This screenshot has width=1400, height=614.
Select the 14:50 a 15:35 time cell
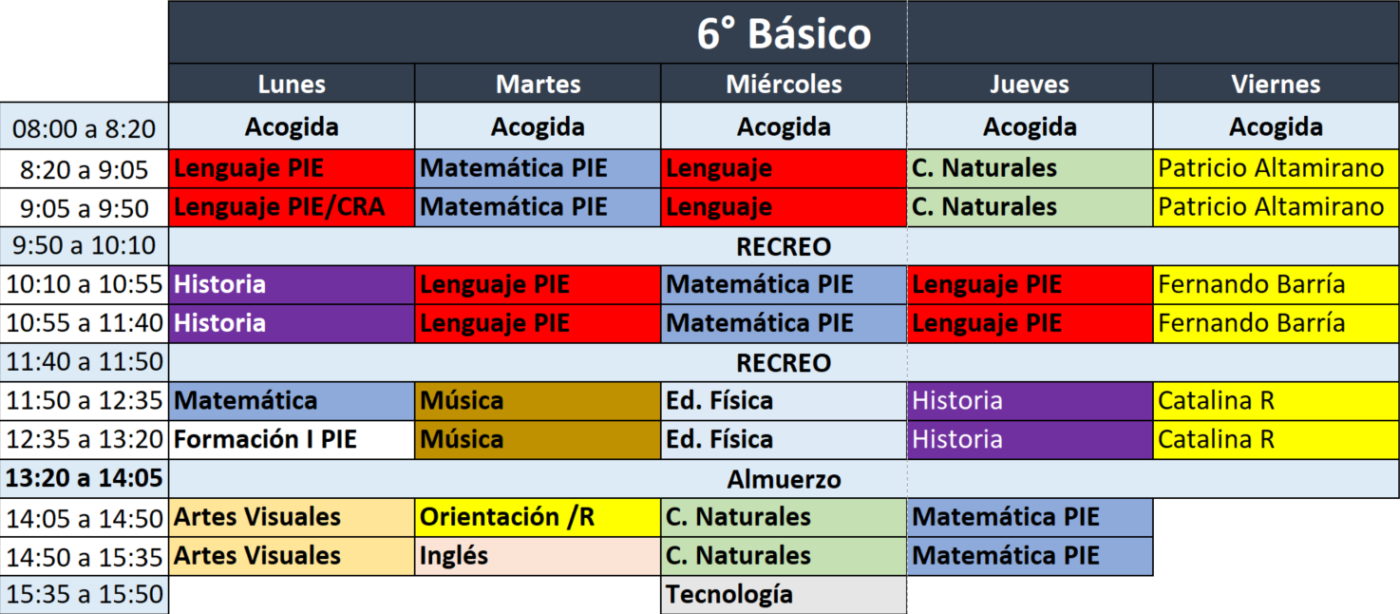pyautogui.click(x=84, y=555)
